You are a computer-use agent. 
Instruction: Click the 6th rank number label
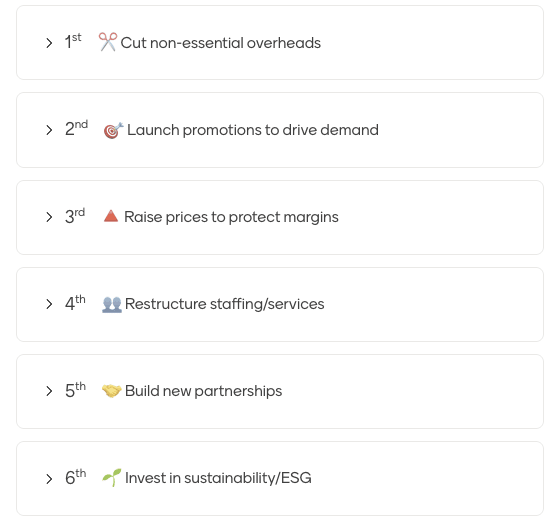(76, 477)
